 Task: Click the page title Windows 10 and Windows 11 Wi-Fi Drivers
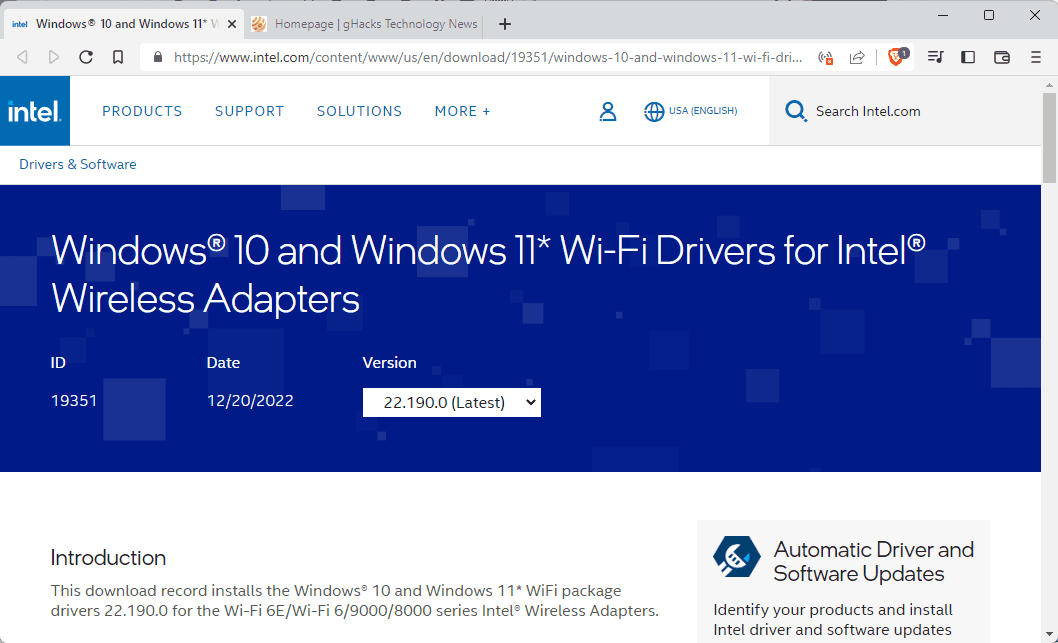pos(488,274)
